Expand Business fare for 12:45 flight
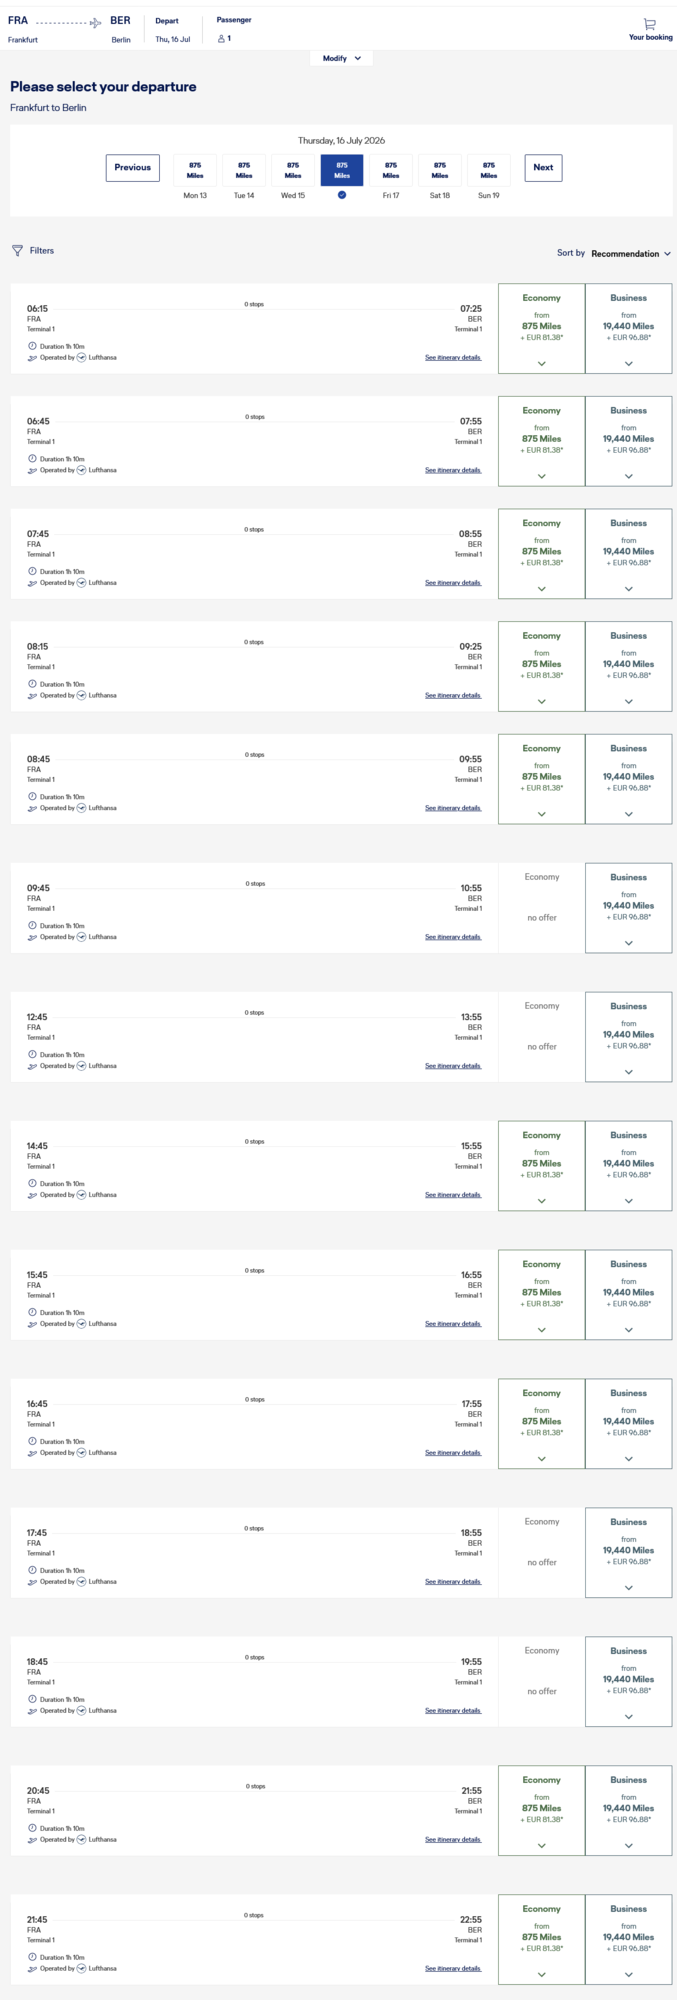This screenshot has height=2000, width=677. pyautogui.click(x=629, y=1037)
